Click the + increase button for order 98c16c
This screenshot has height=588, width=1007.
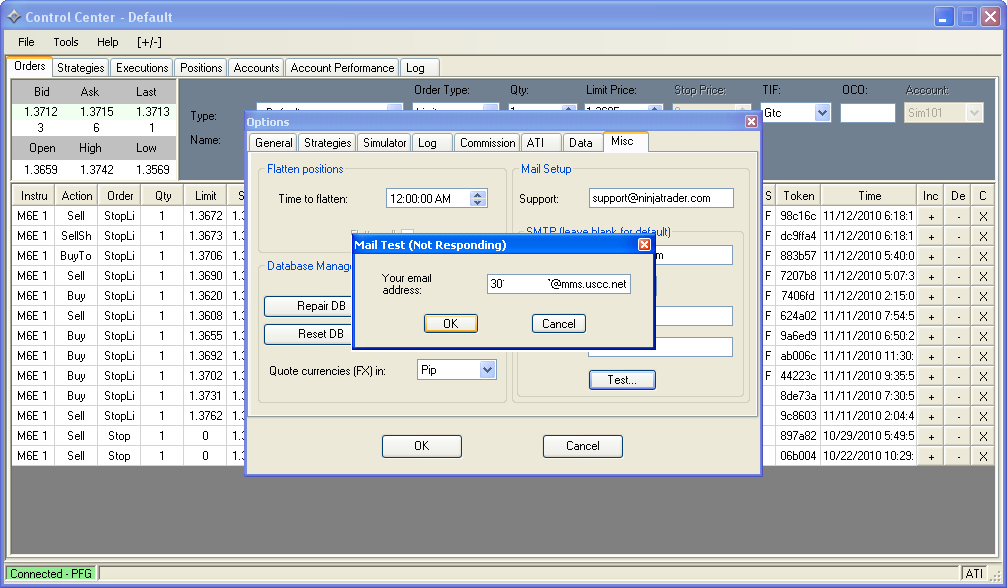[x=931, y=216]
